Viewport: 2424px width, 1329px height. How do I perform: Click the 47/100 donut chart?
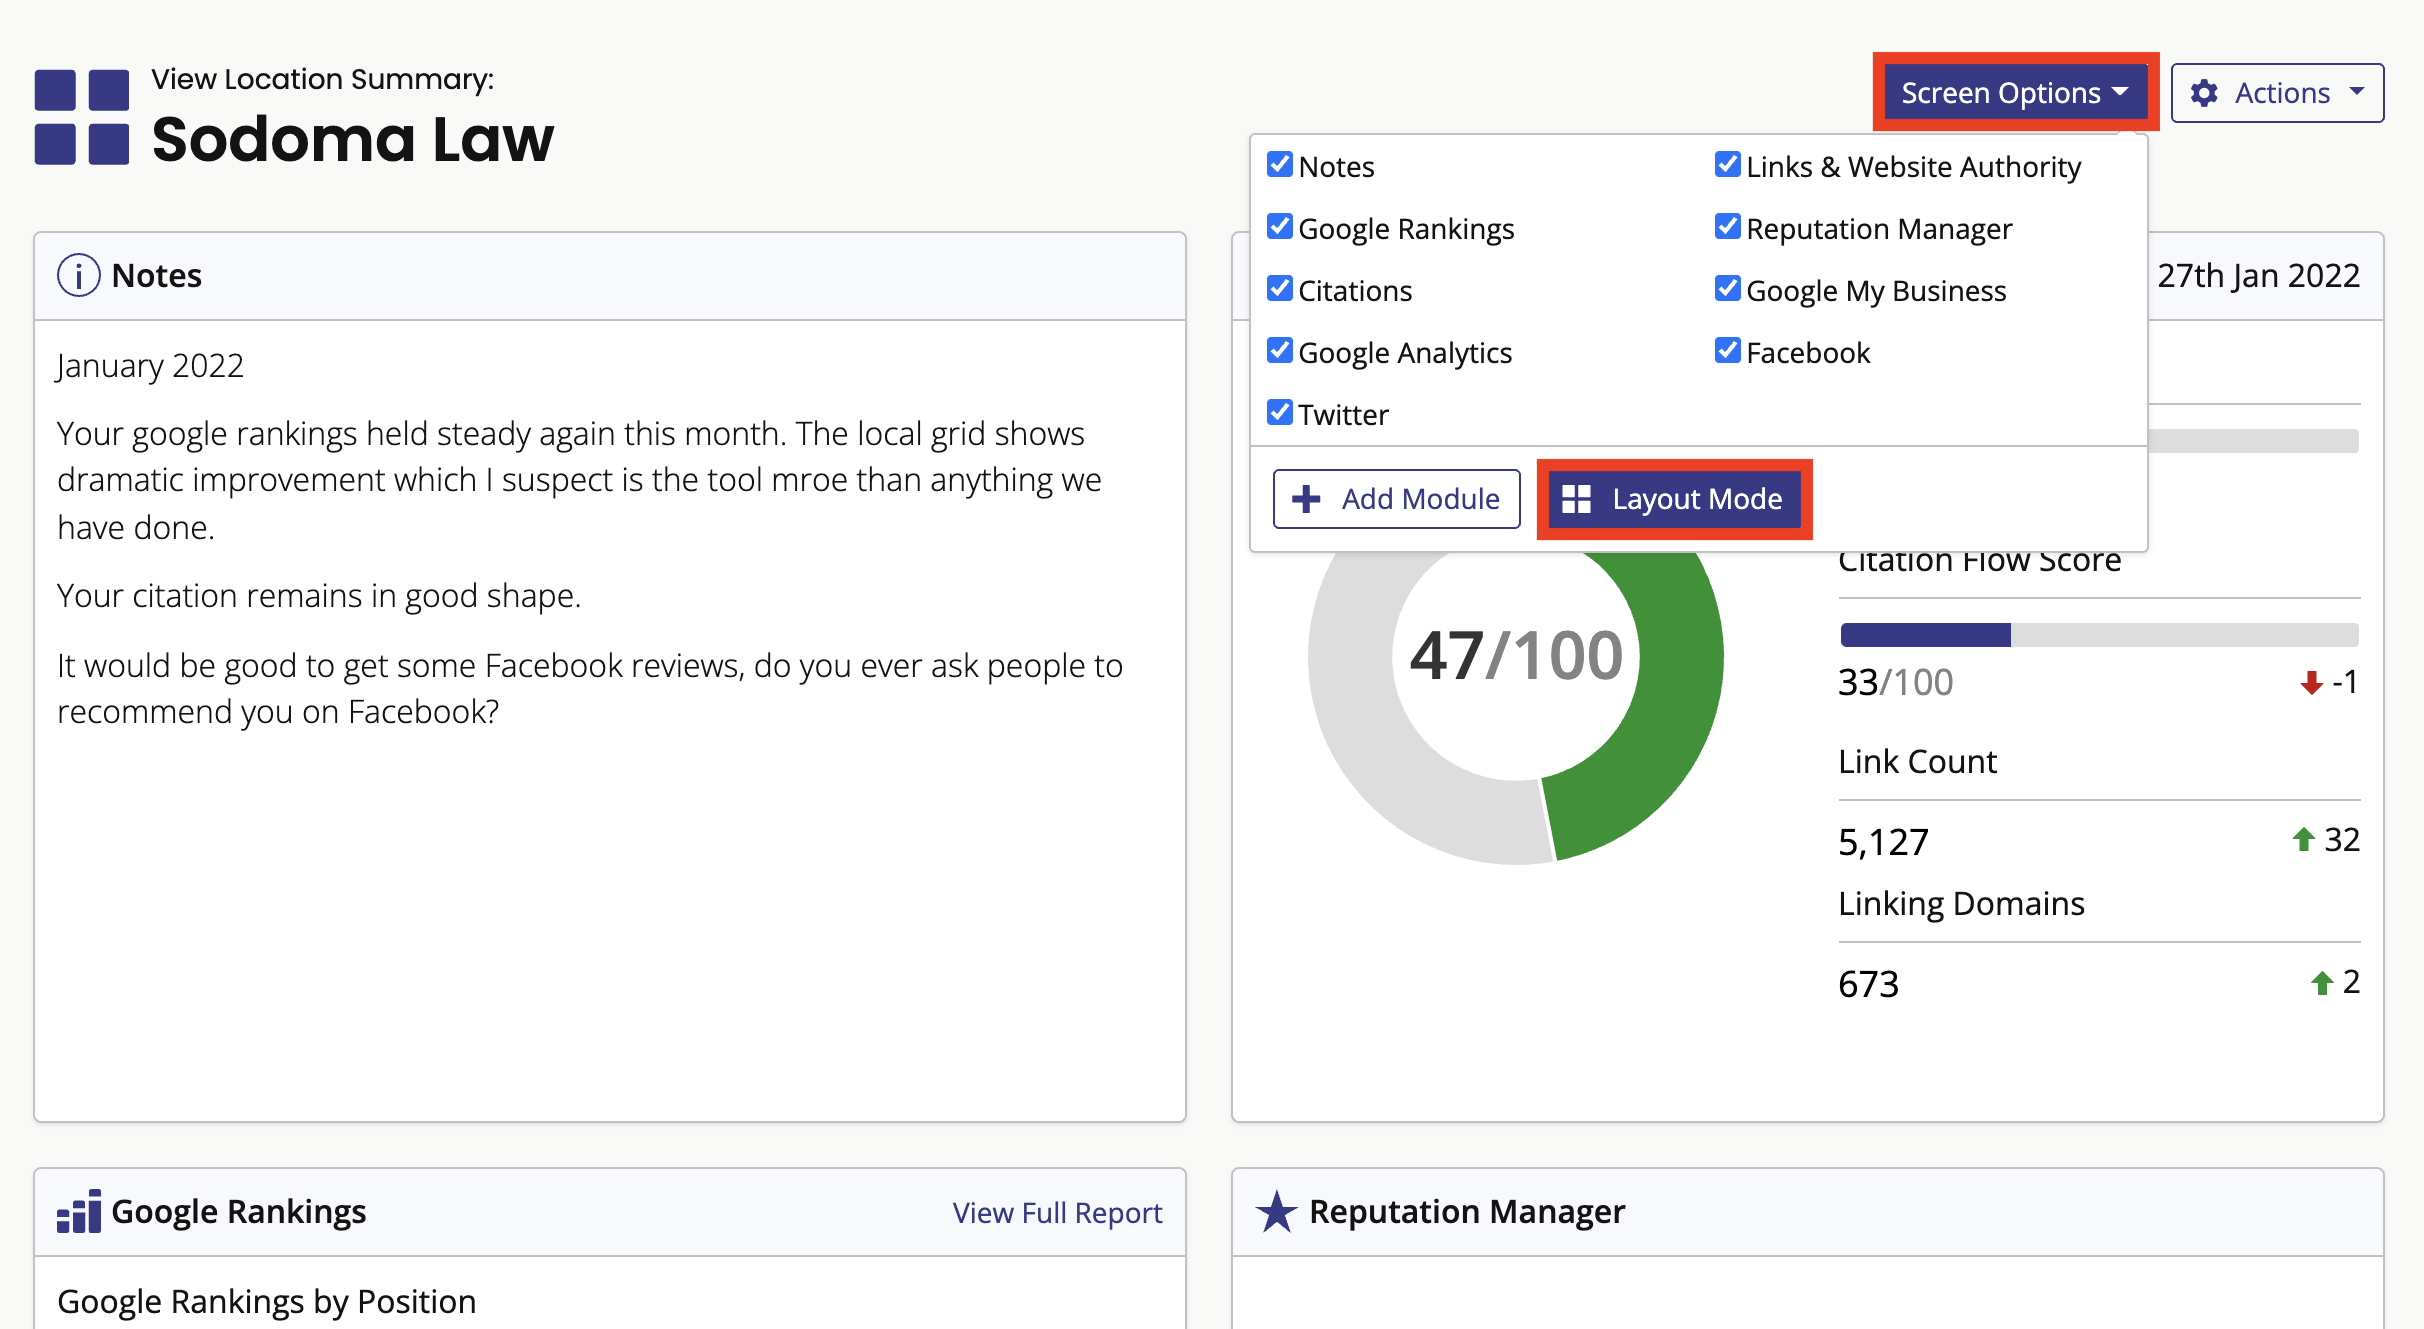[1516, 656]
